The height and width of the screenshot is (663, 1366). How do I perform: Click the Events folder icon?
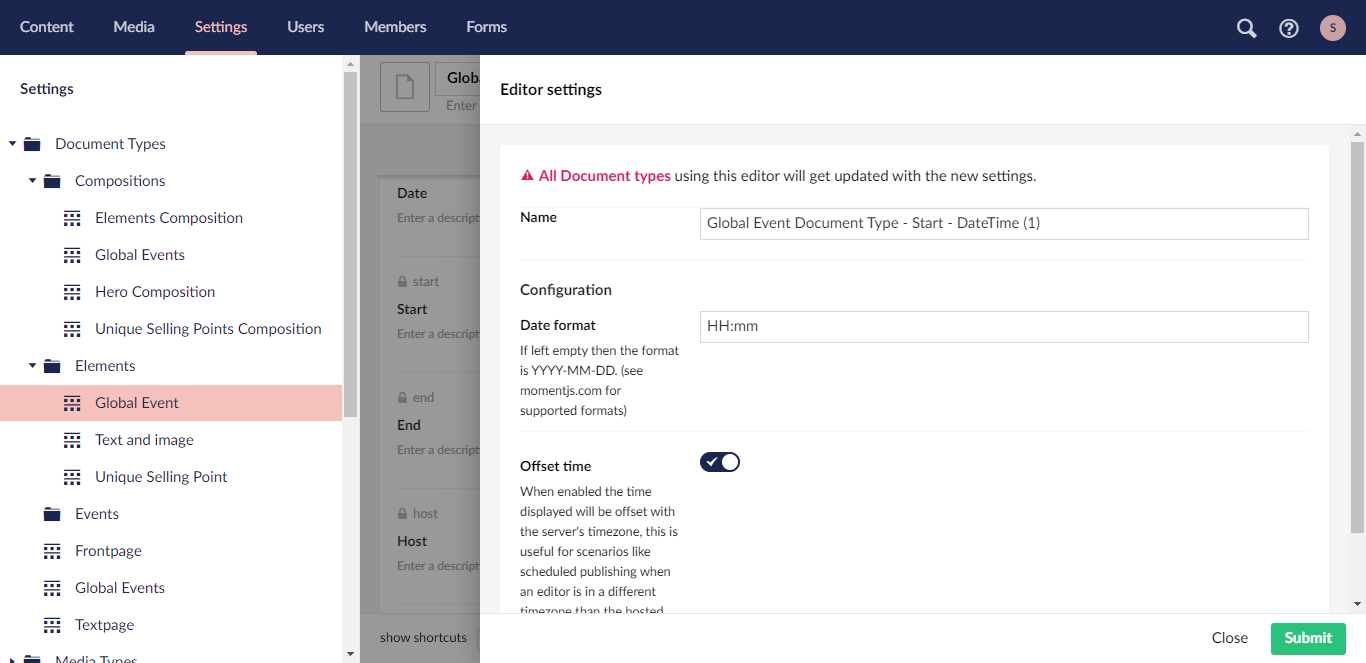coord(52,514)
